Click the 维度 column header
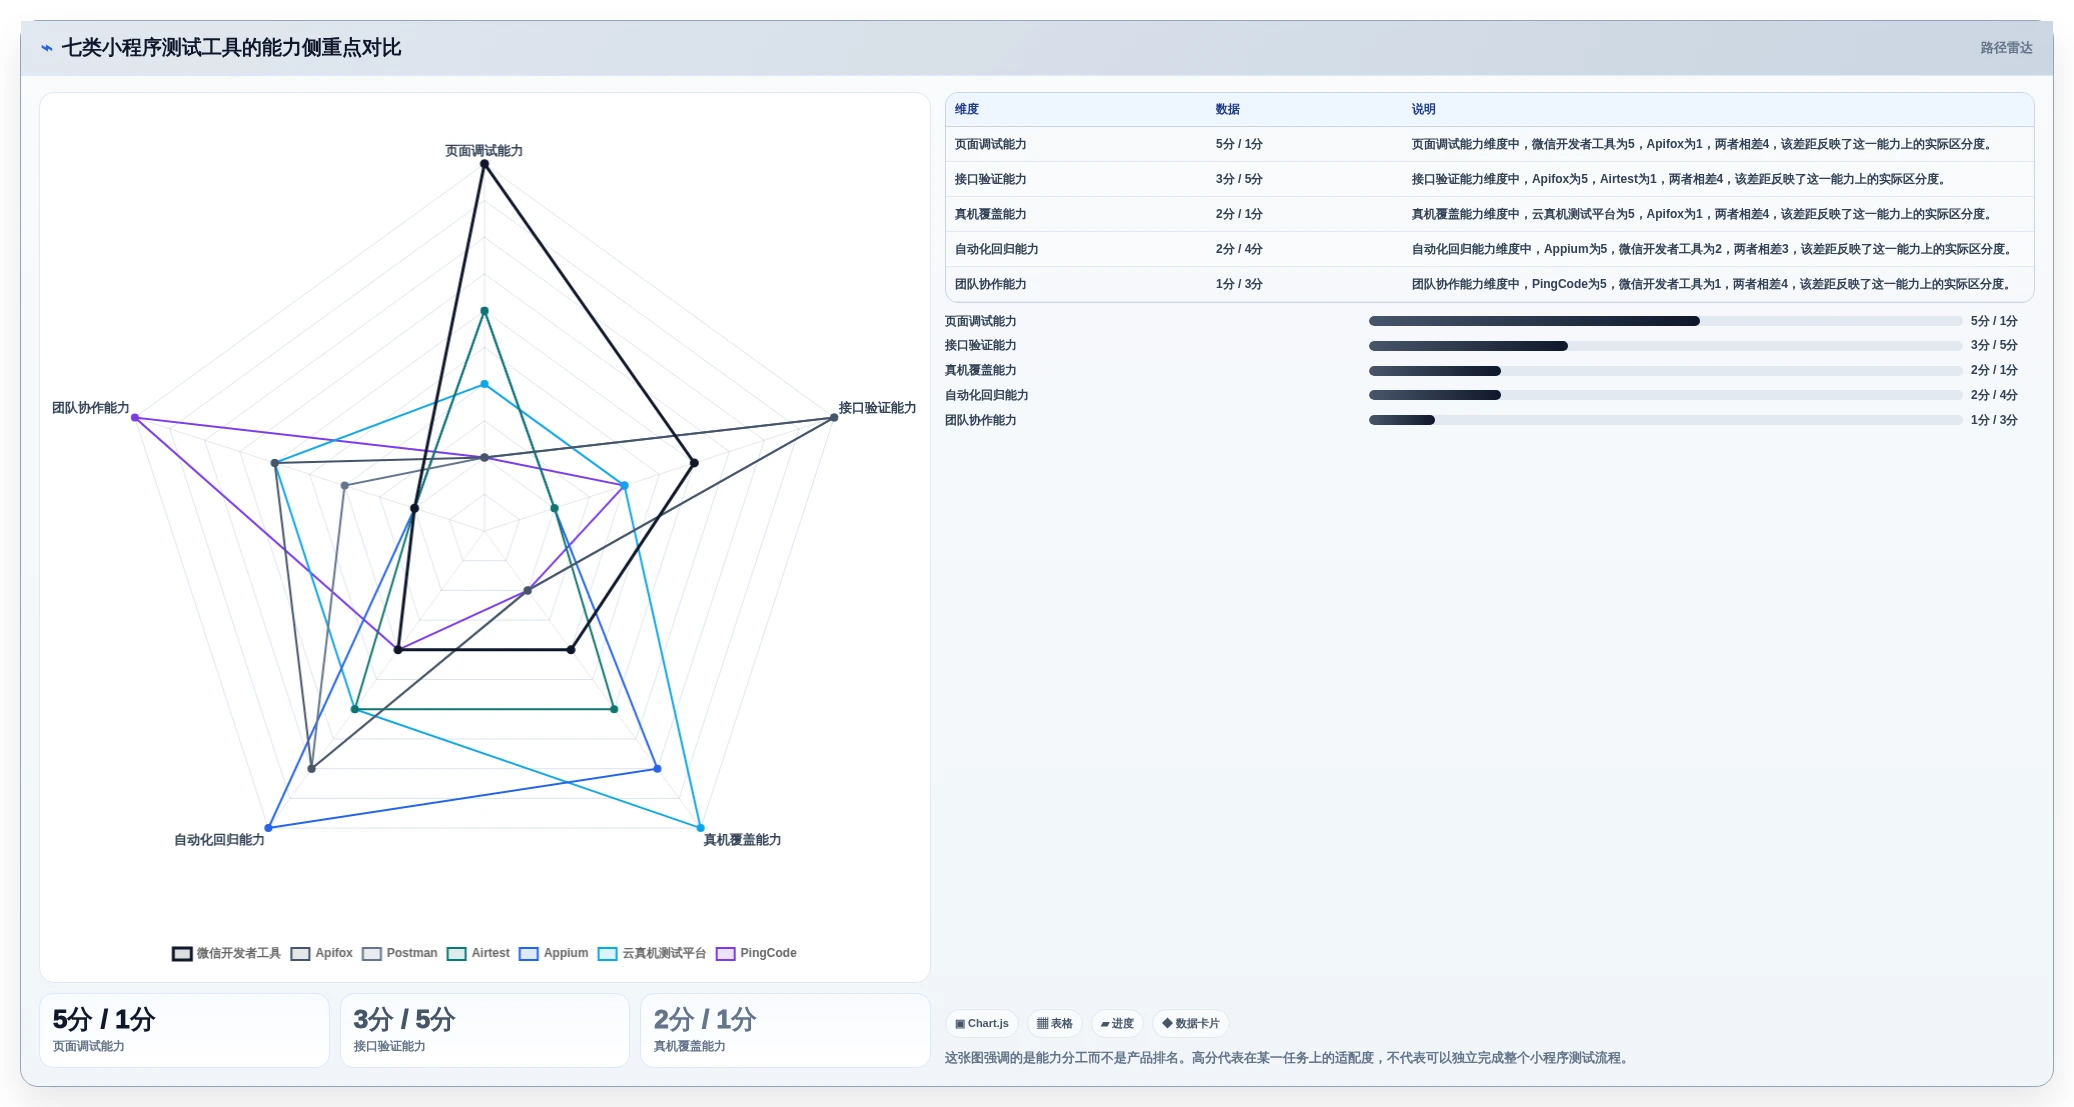The image size is (2074, 1107). click(967, 109)
